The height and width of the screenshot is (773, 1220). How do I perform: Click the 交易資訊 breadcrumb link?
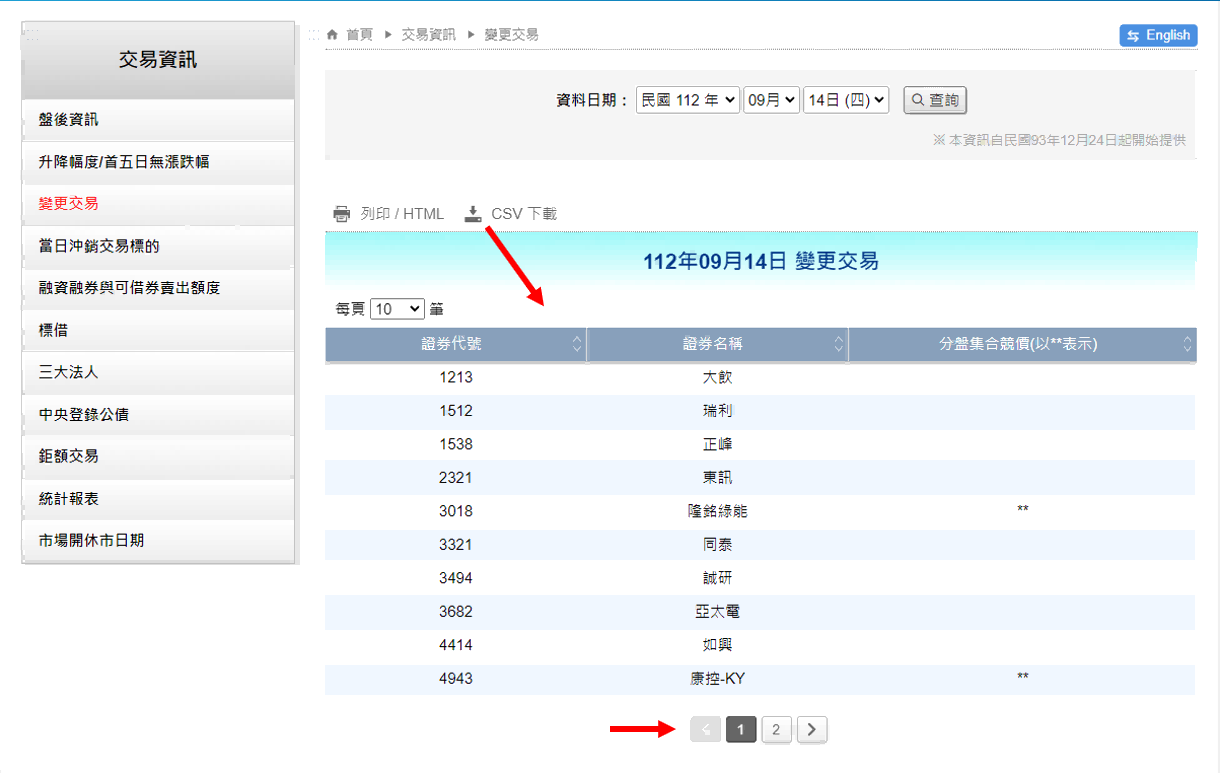pyautogui.click(x=428, y=35)
